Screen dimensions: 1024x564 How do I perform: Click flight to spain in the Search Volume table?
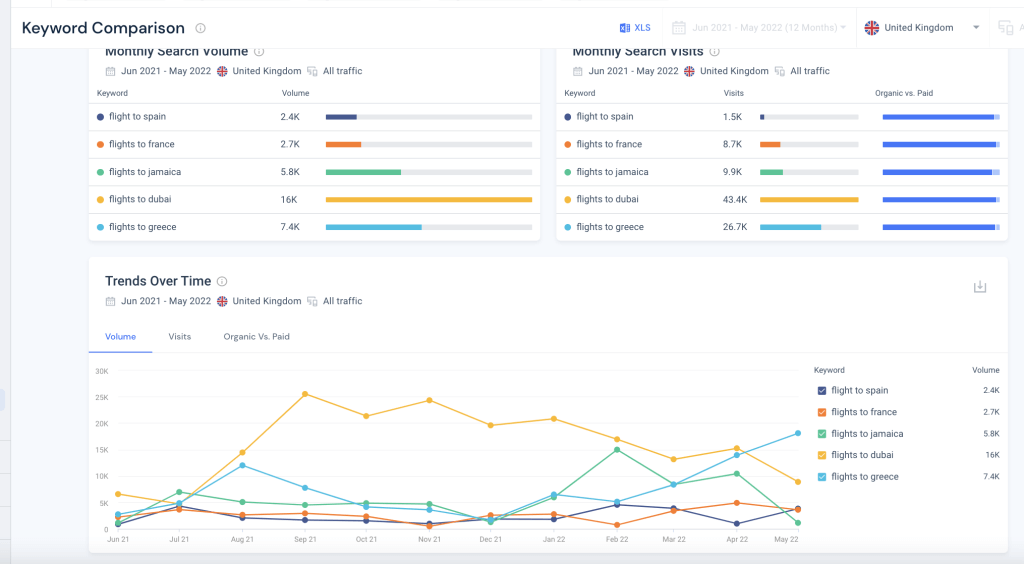pyautogui.click(x=137, y=116)
